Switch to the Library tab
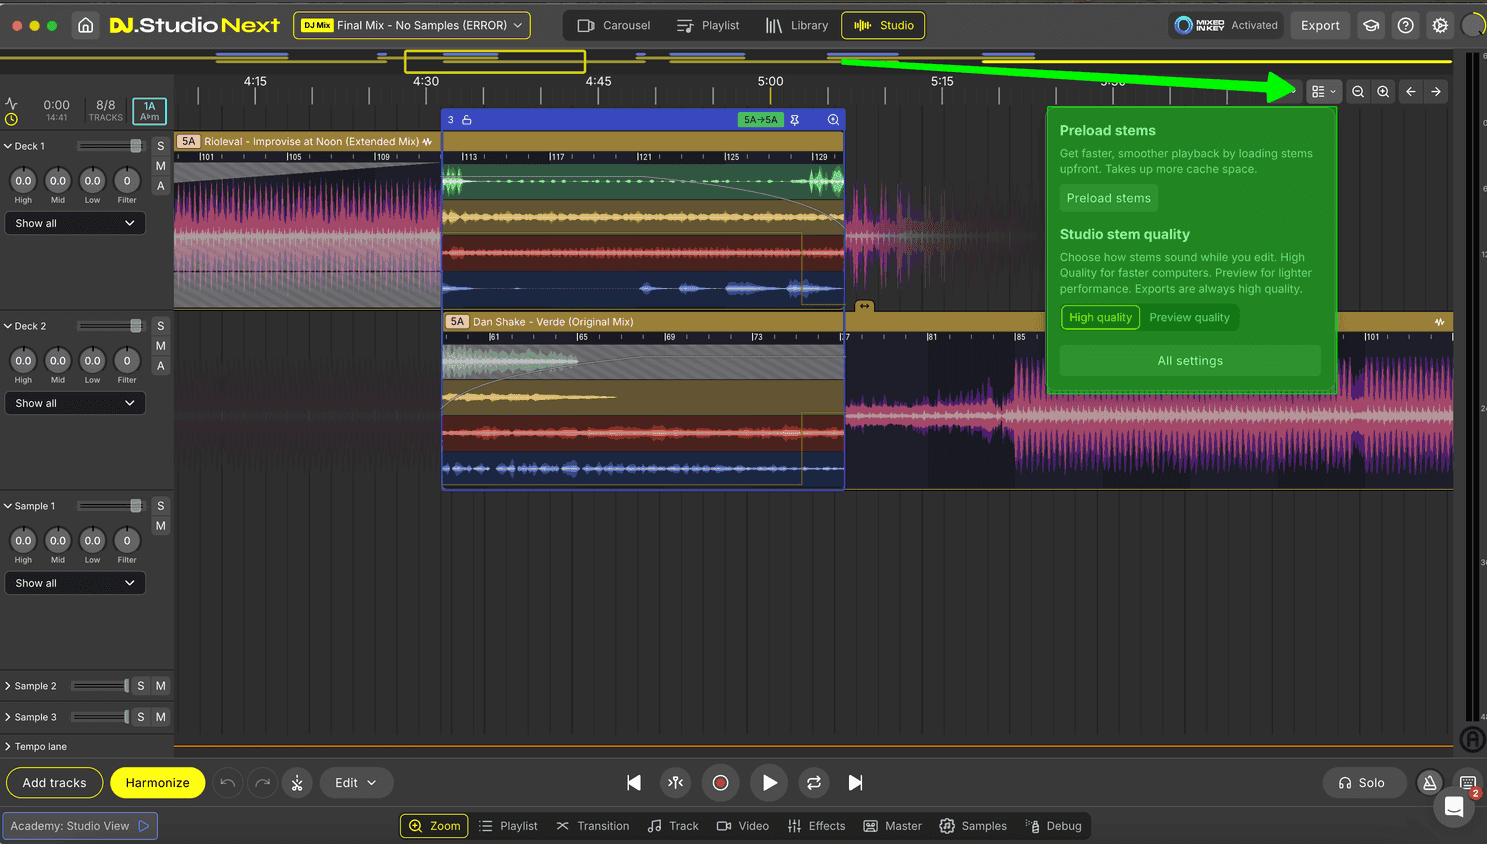This screenshot has height=844, width=1487. (797, 25)
